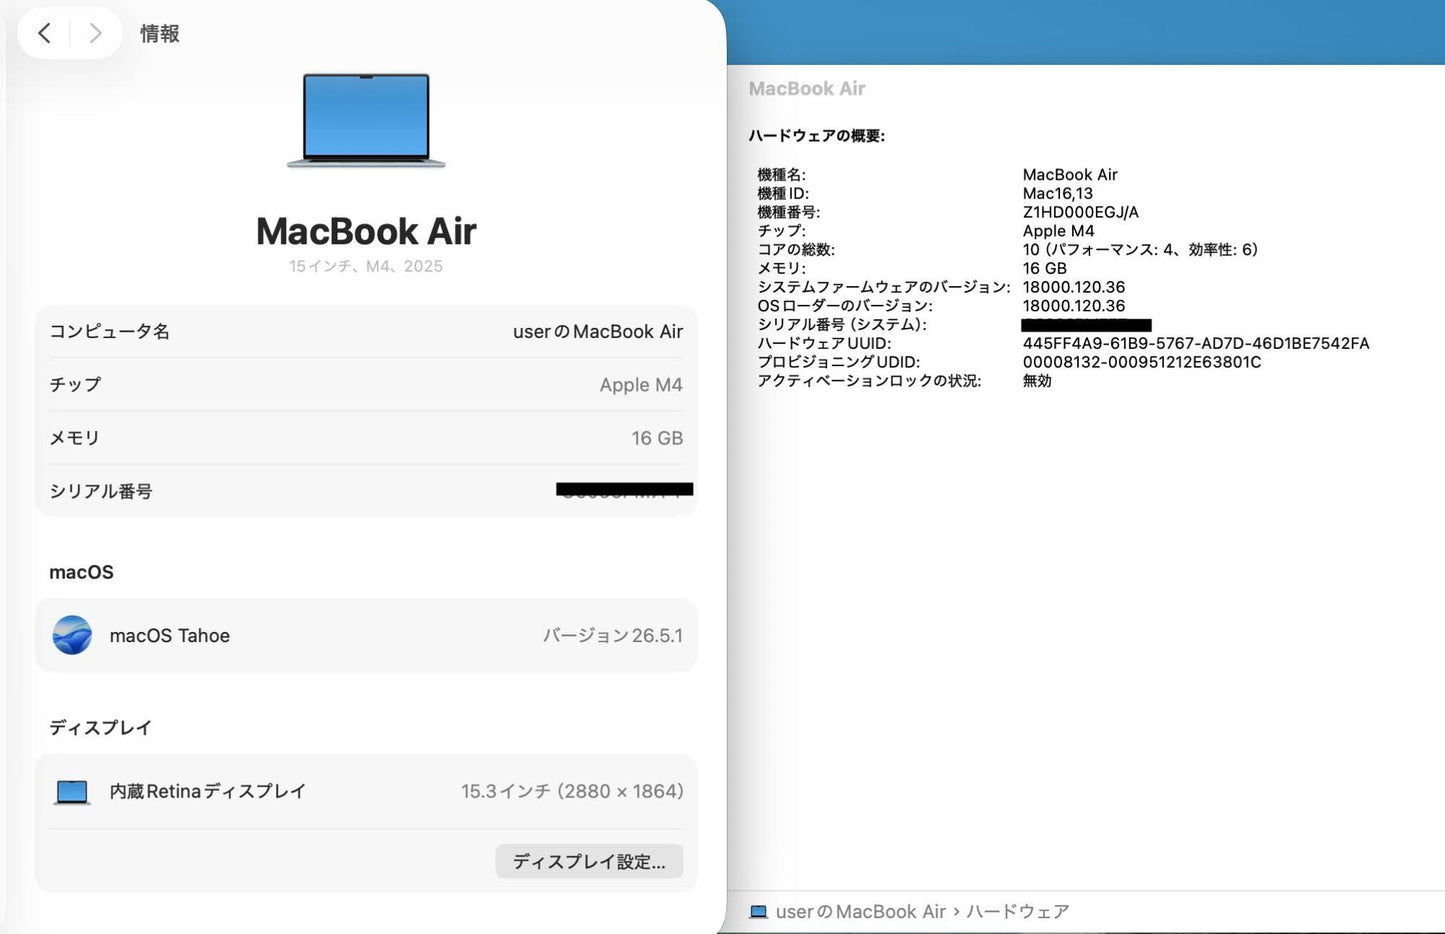
Task: Click OSローダーのバージョン value 18000.120.36
Action: tap(1074, 306)
